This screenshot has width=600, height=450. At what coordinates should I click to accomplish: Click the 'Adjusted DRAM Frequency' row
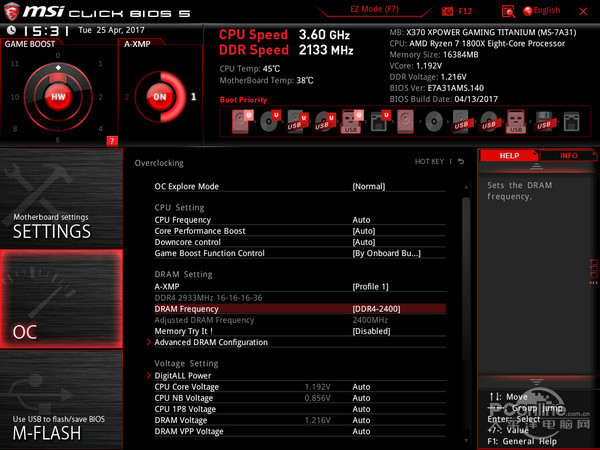(300, 320)
